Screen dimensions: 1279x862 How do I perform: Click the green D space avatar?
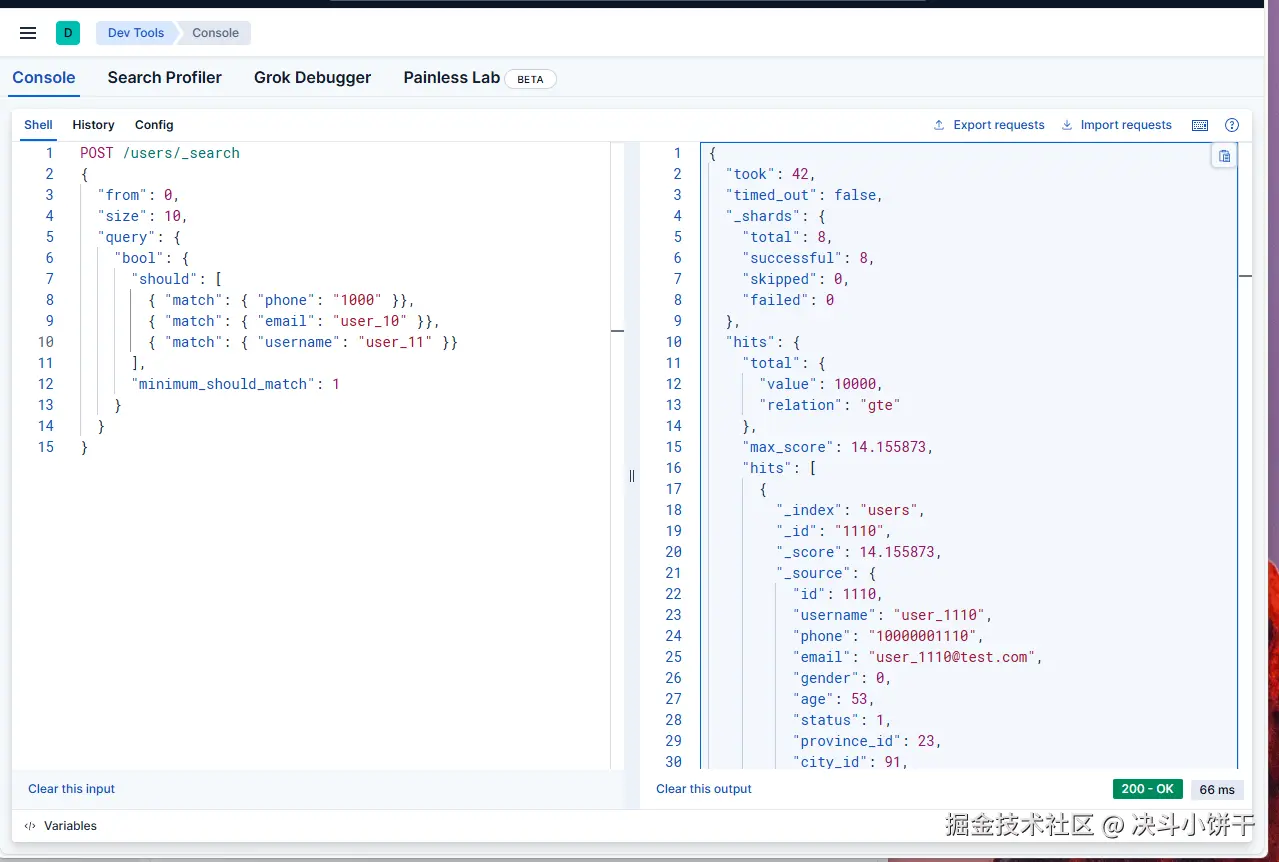[x=68, y=33]
